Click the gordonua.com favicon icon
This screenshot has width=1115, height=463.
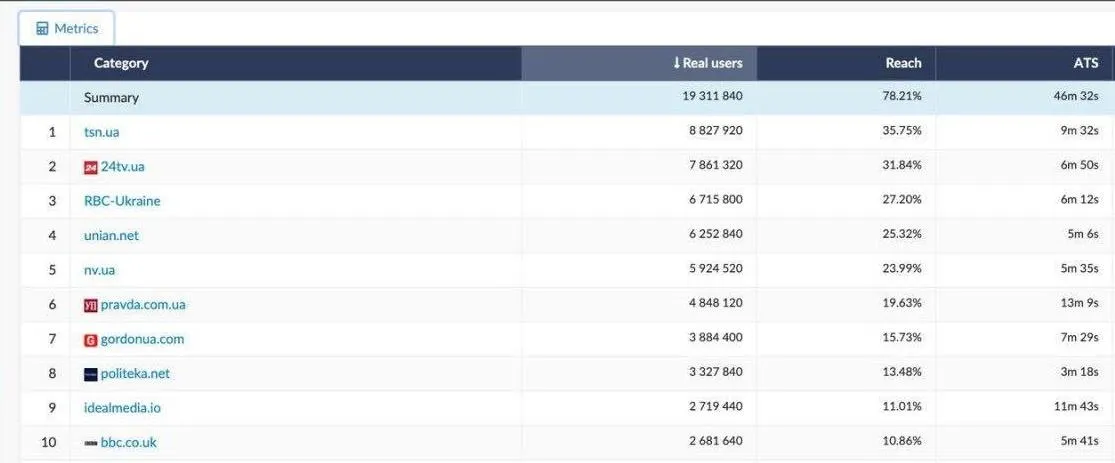91,340
